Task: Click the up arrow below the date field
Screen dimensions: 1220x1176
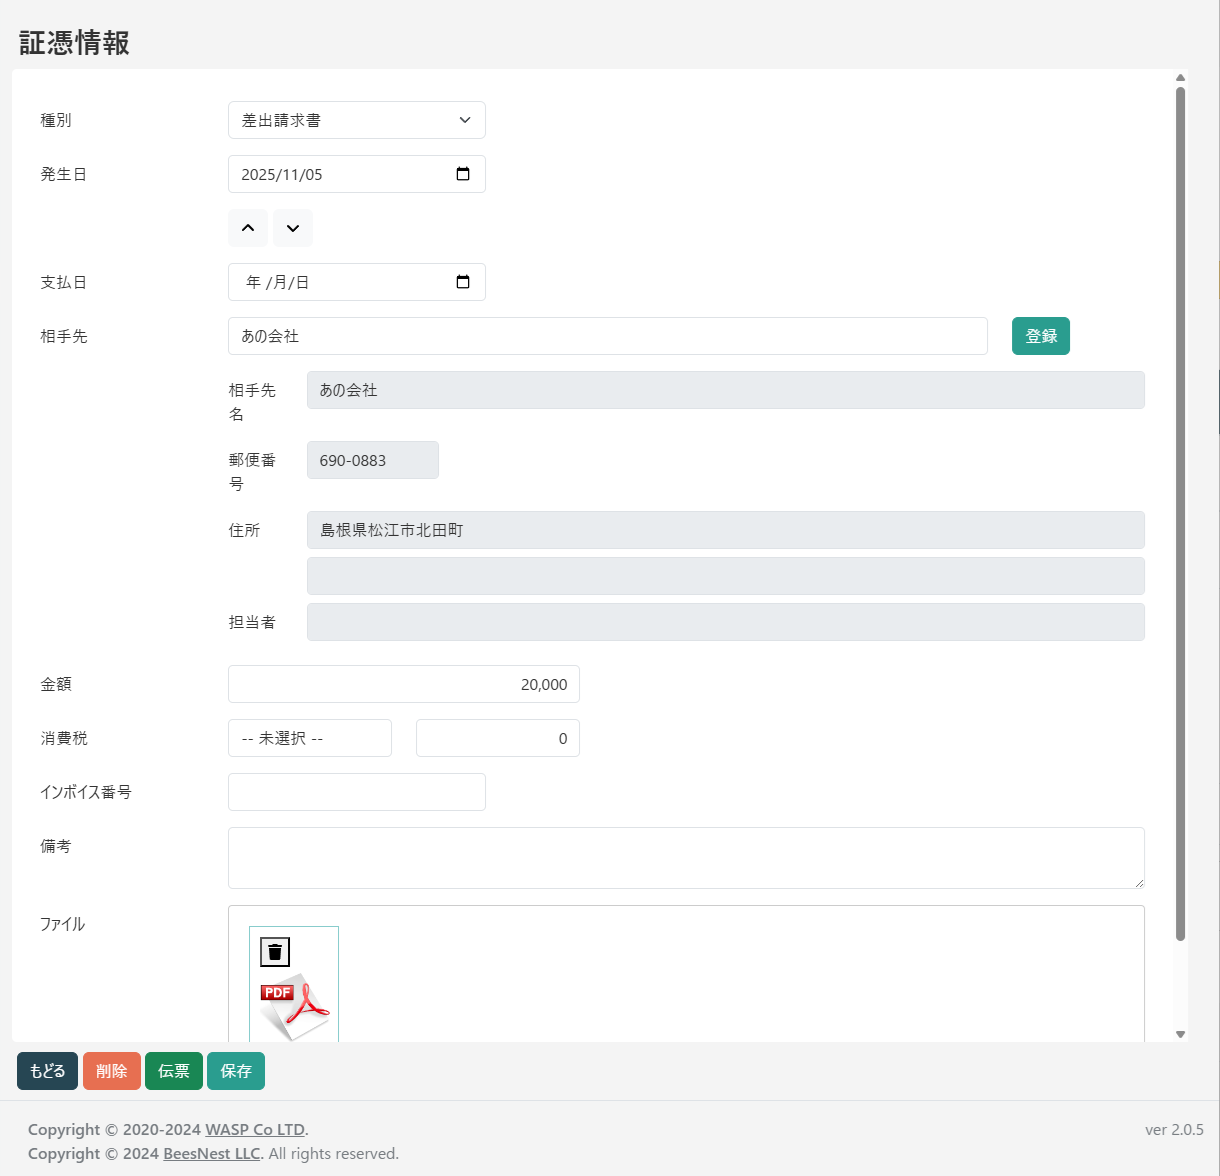Action: pyautogui.click(x=248, y=228)
